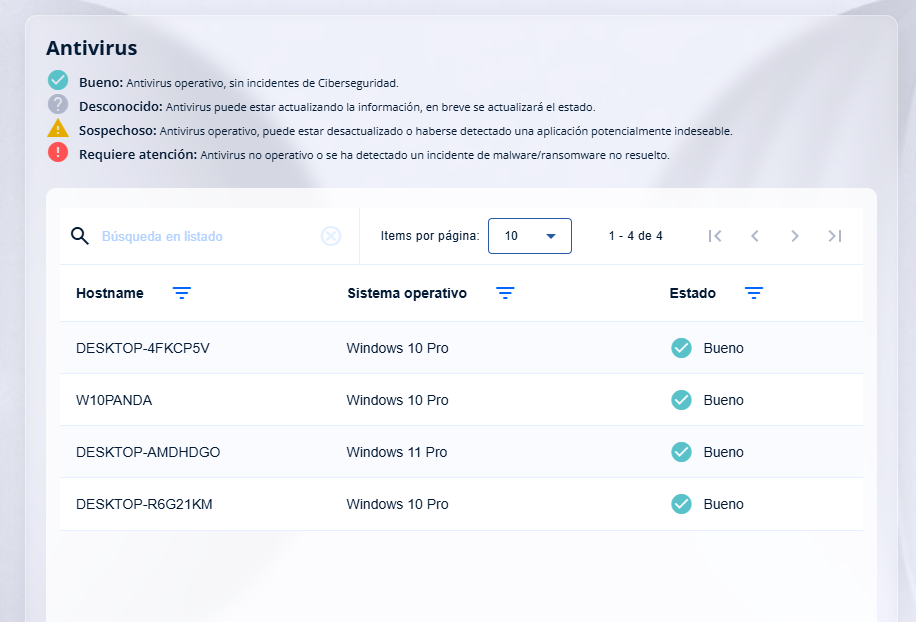The height and width of the screenshot is (622, 916).
Task: Click the green check icon for DESKTOP-R6G21KM
Action: pyautogui.click(x=681, y=504)
